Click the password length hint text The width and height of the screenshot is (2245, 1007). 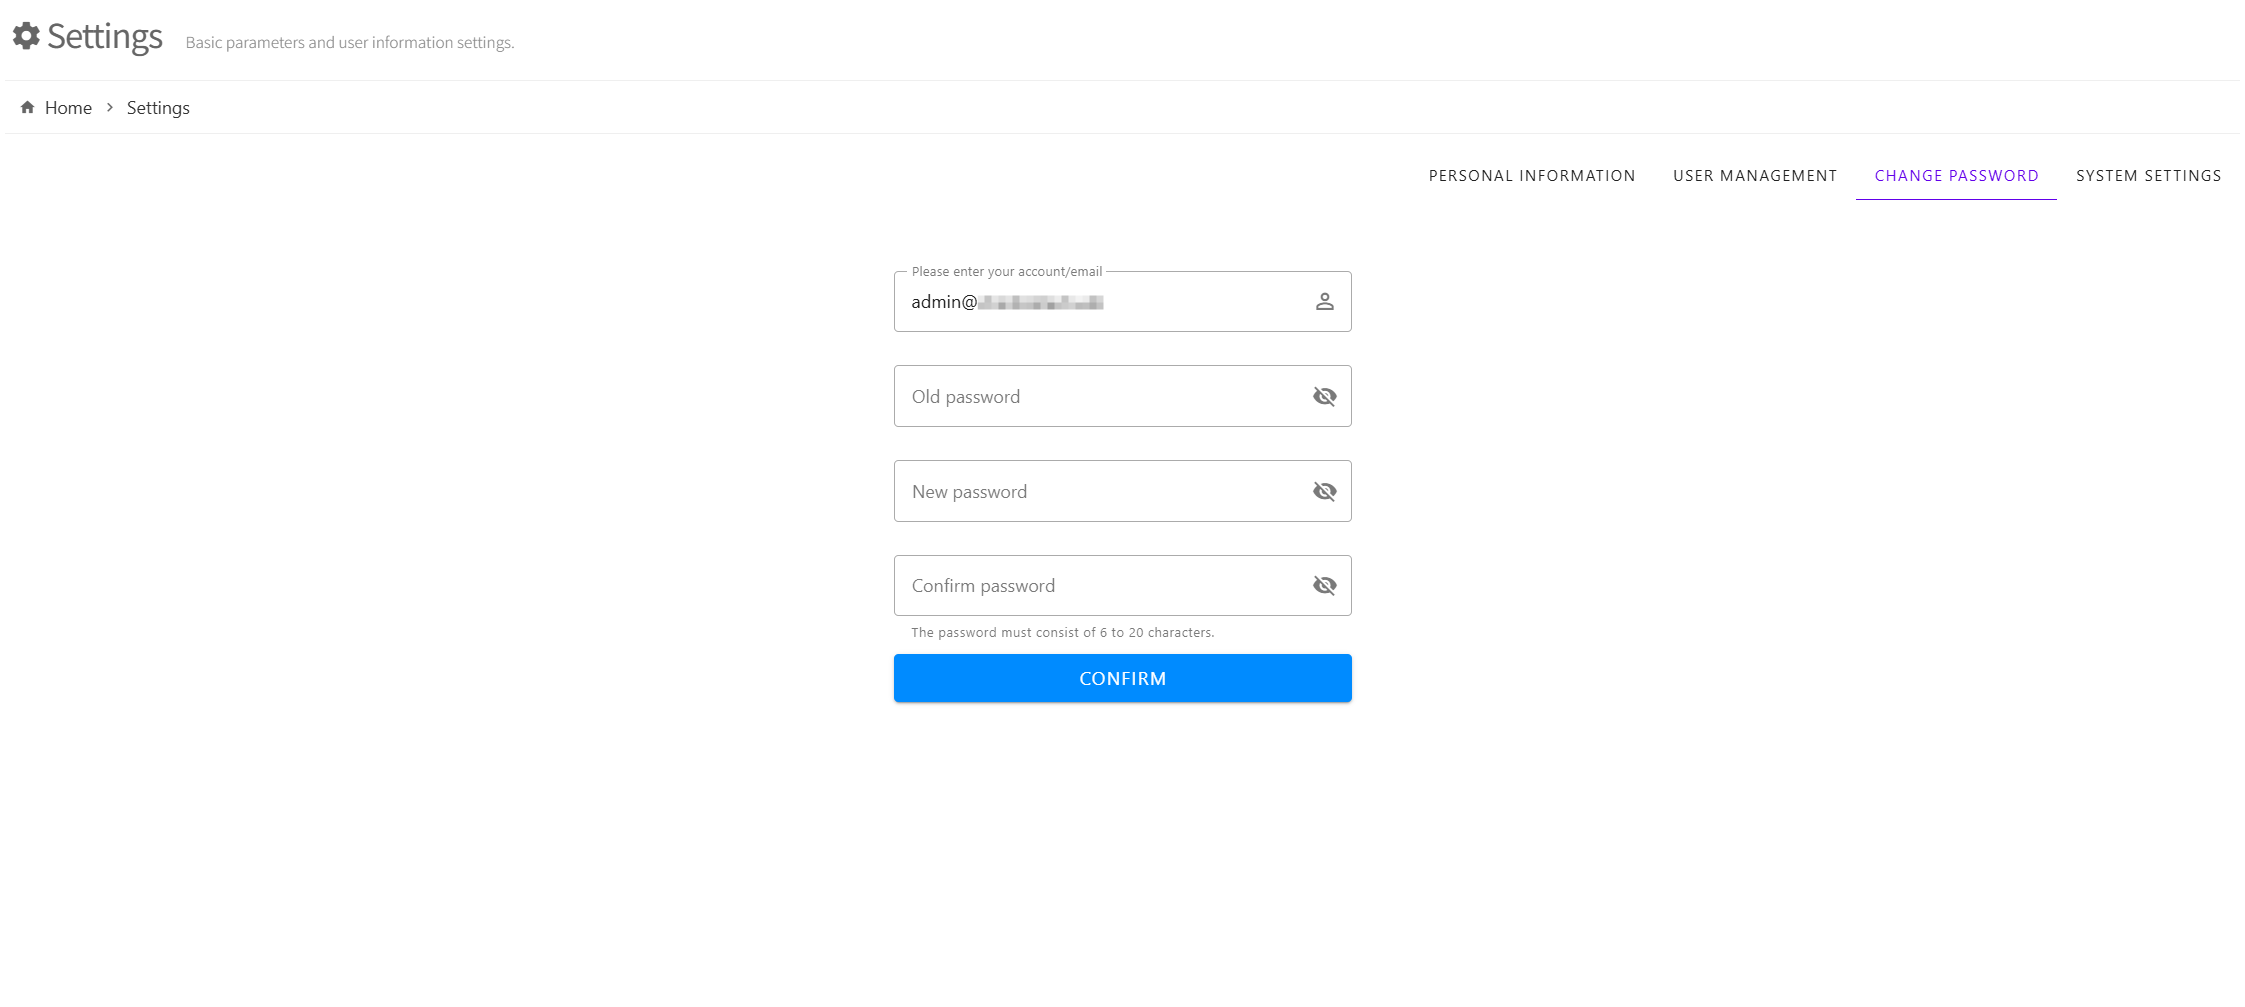tap(1062, 633)
